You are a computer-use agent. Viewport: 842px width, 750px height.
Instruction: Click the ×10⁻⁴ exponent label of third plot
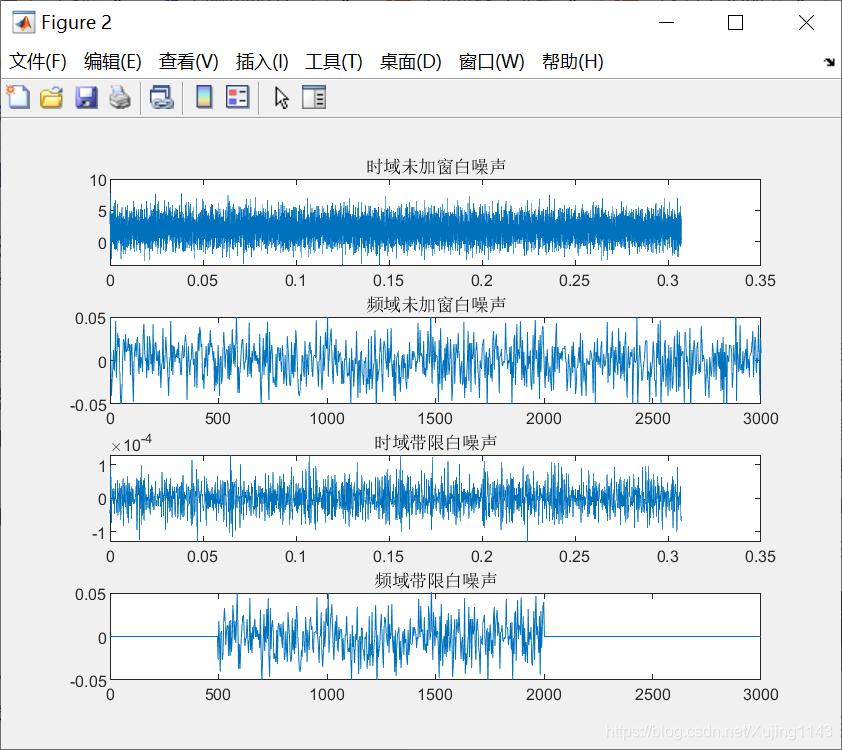click(x=132, y=444)
